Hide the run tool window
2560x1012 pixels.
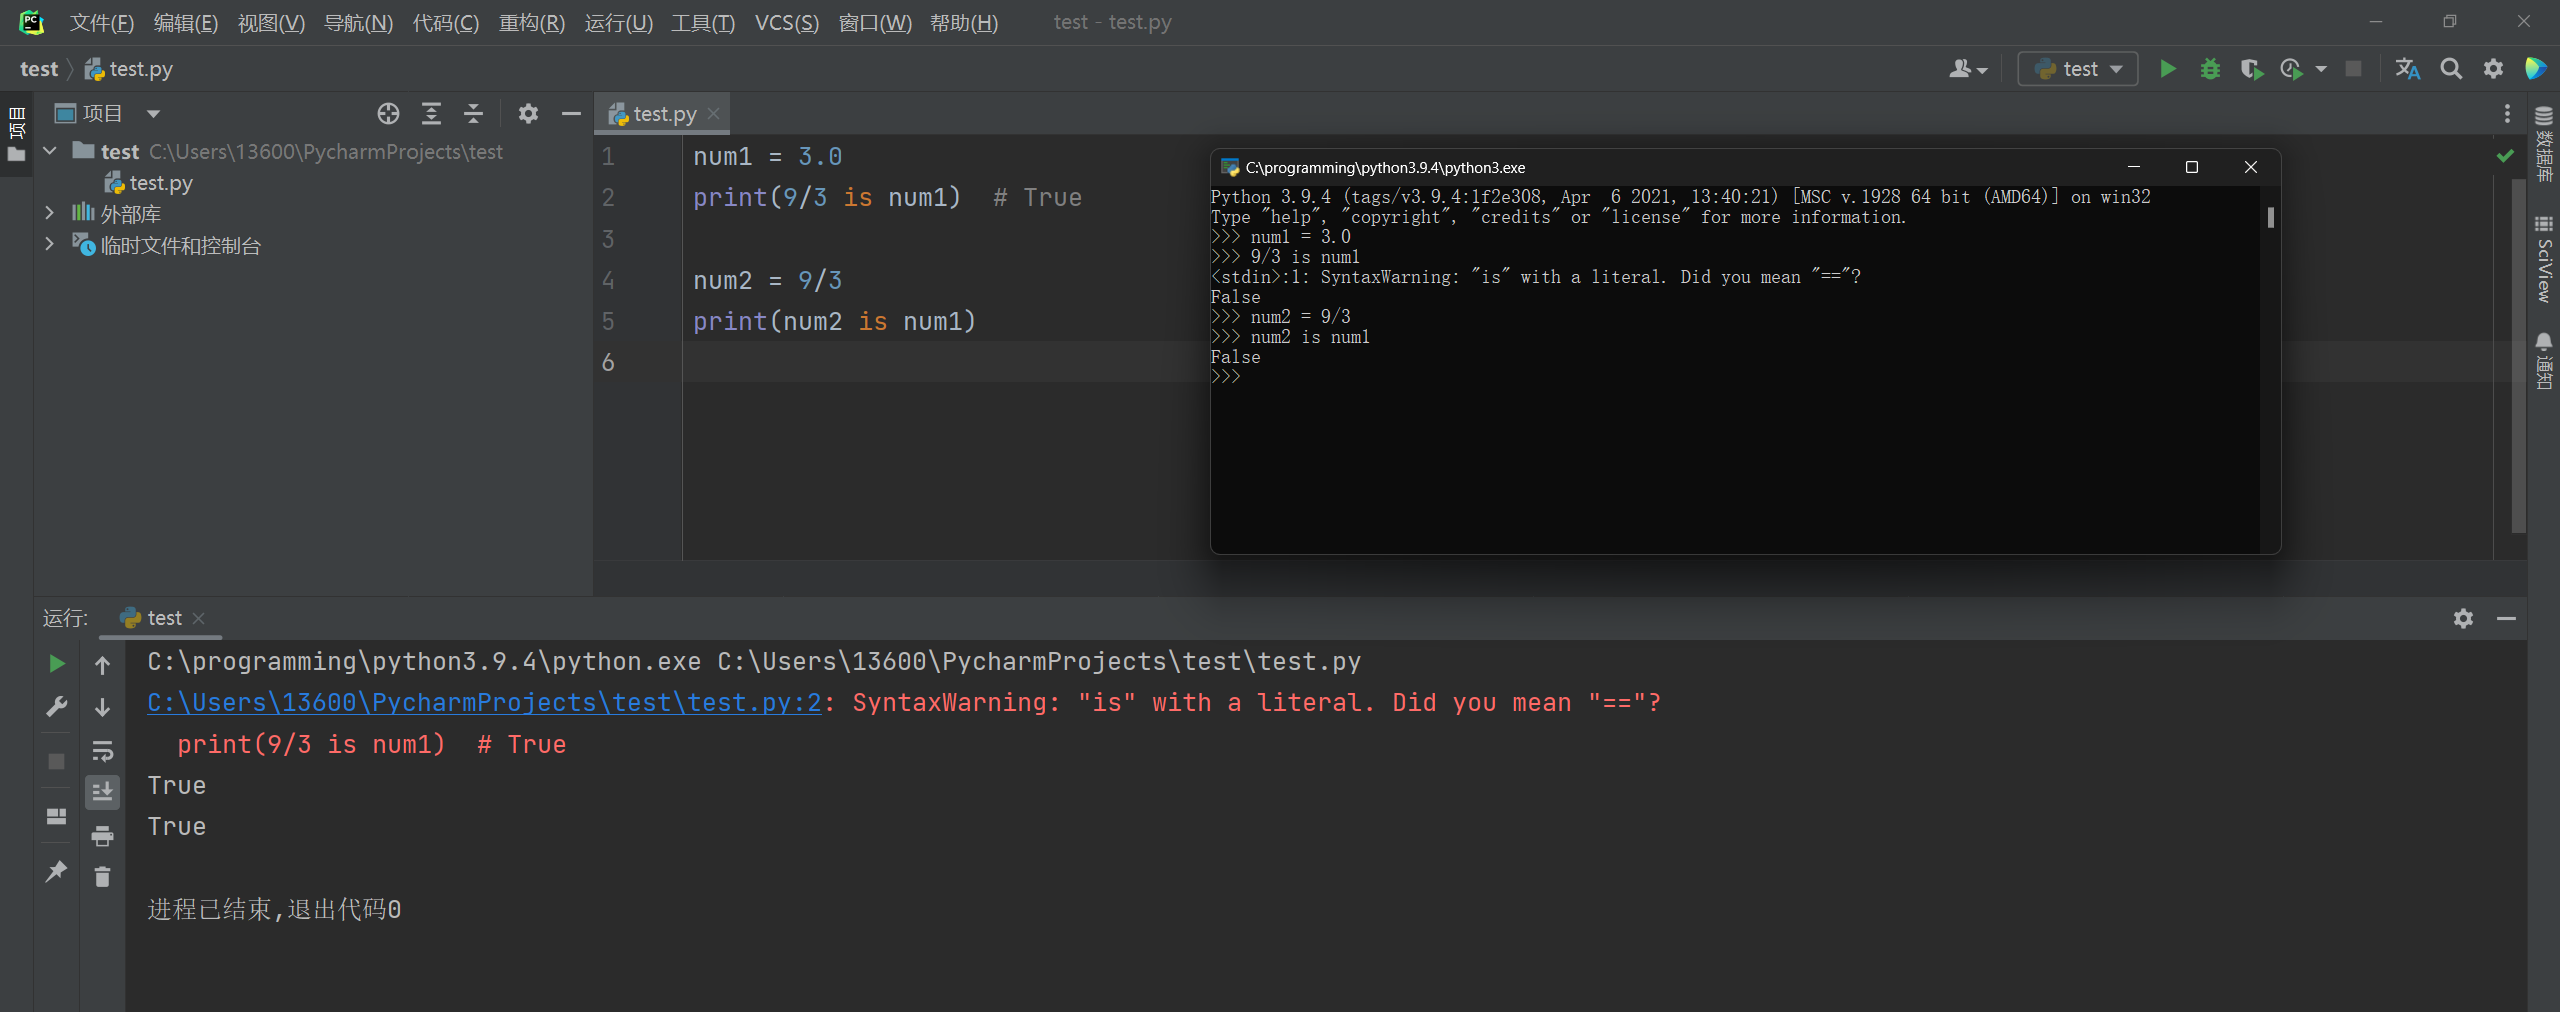2506,618
